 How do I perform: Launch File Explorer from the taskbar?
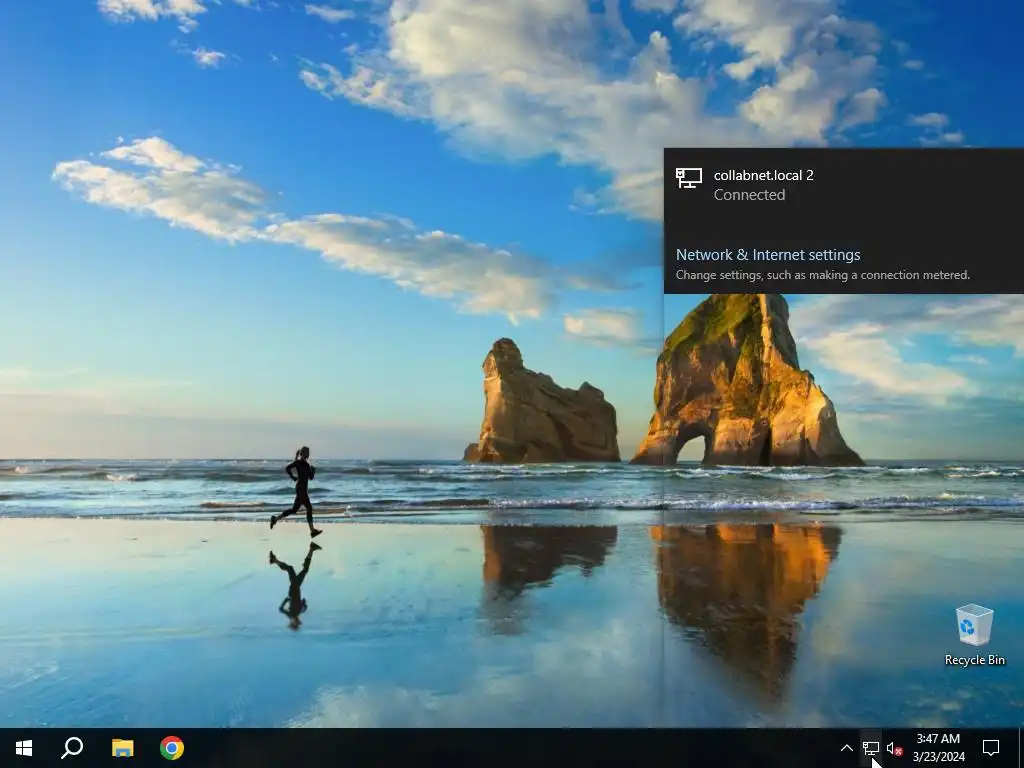pos(122,748)
